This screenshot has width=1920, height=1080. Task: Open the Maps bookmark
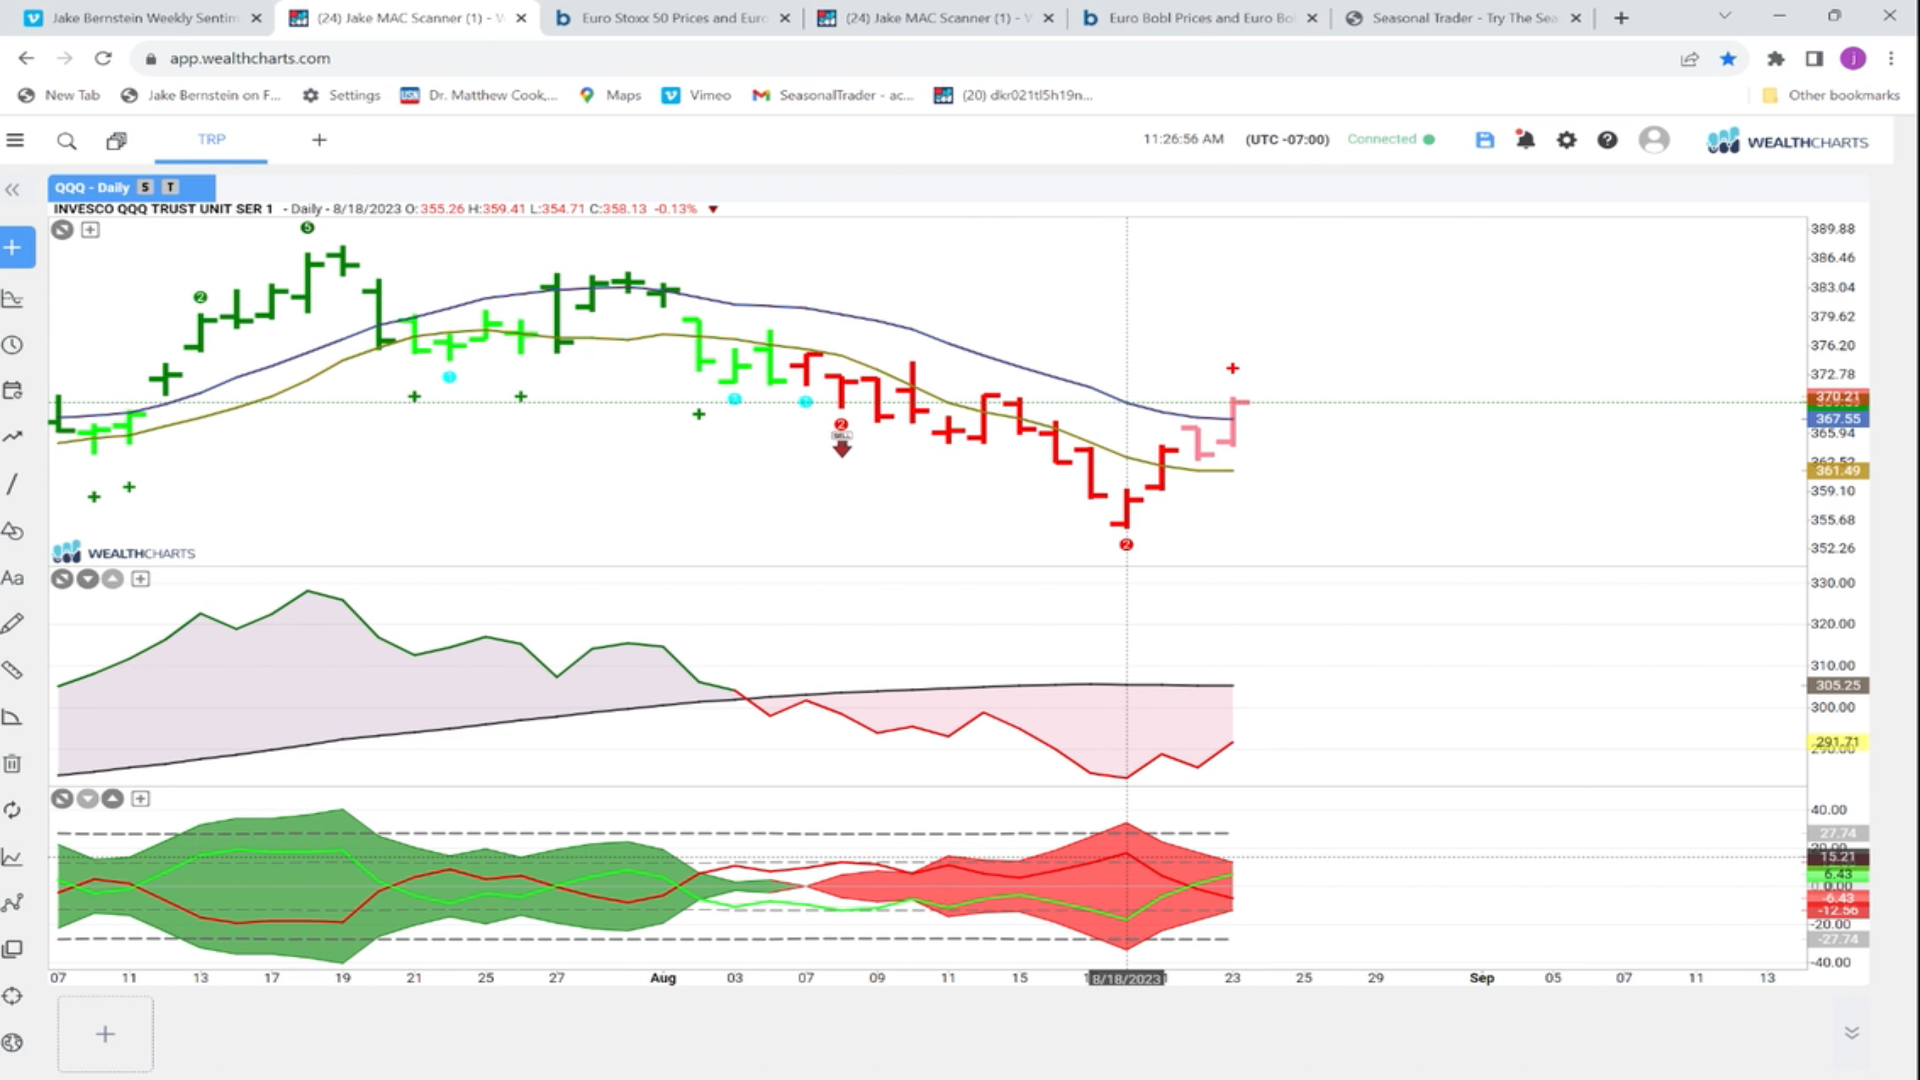tap(611, 95)
